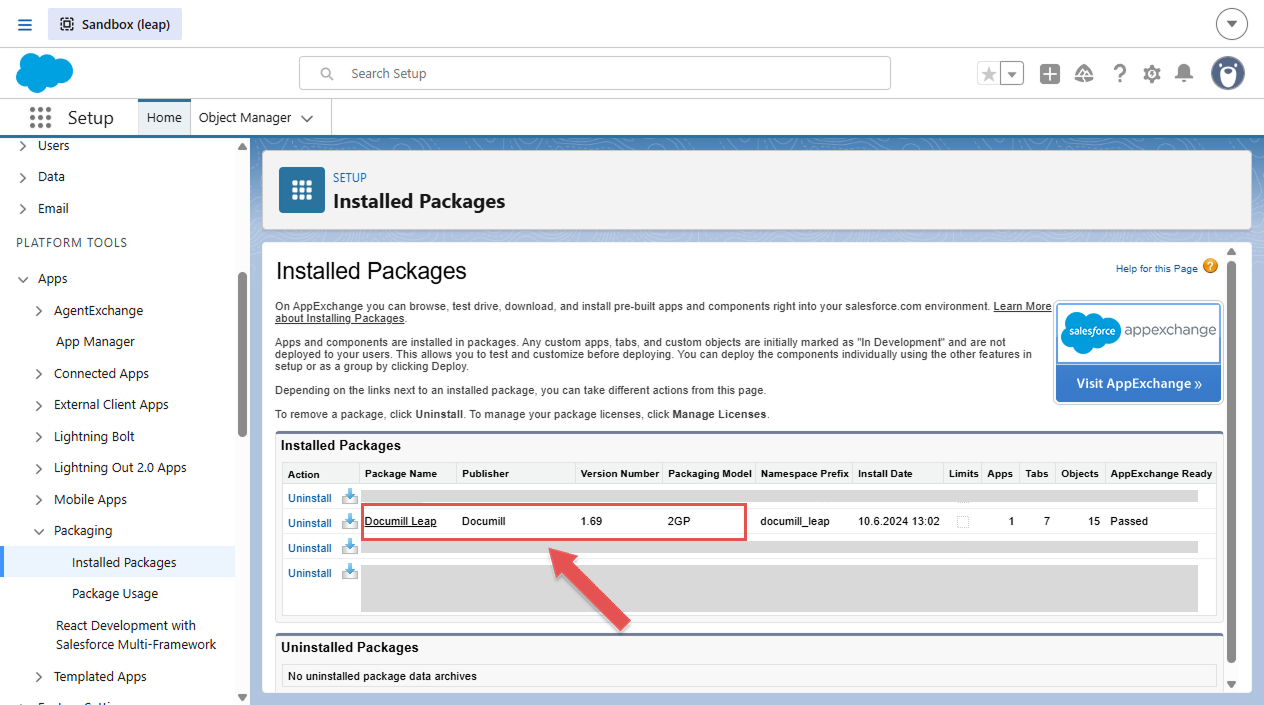Open Package Usage in sidebar
The width and height of the screenshot is (1264, 705).
[115, 594]
